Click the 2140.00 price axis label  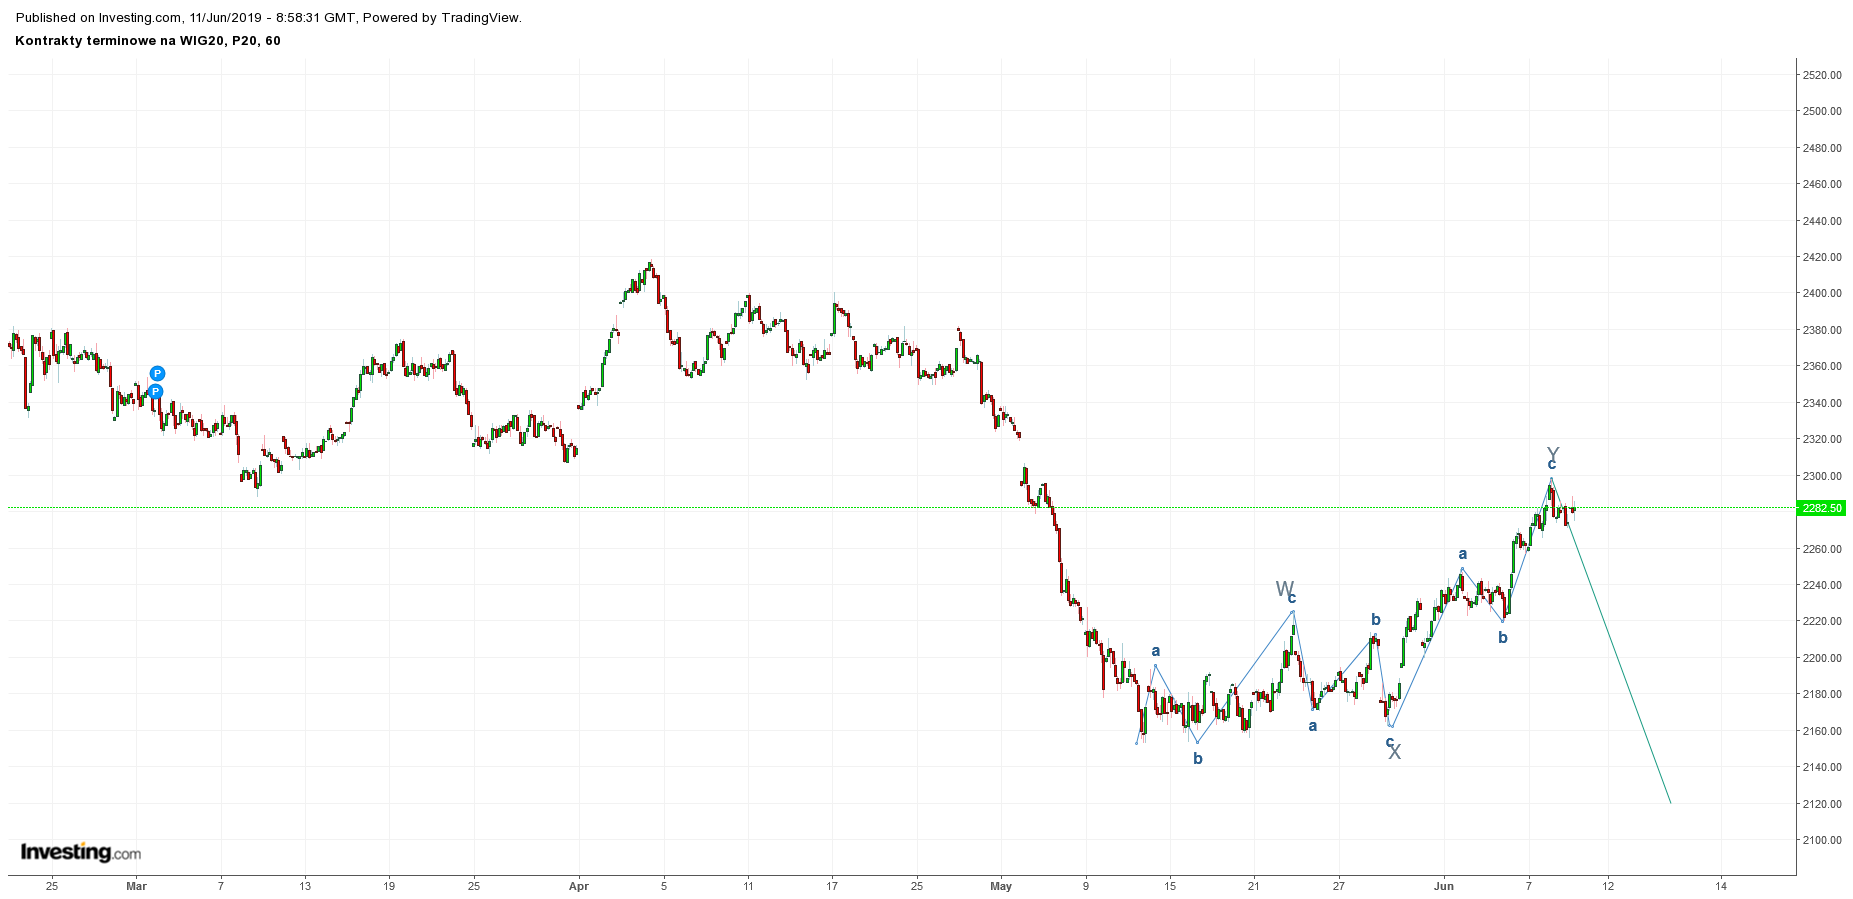(1822, 767)
